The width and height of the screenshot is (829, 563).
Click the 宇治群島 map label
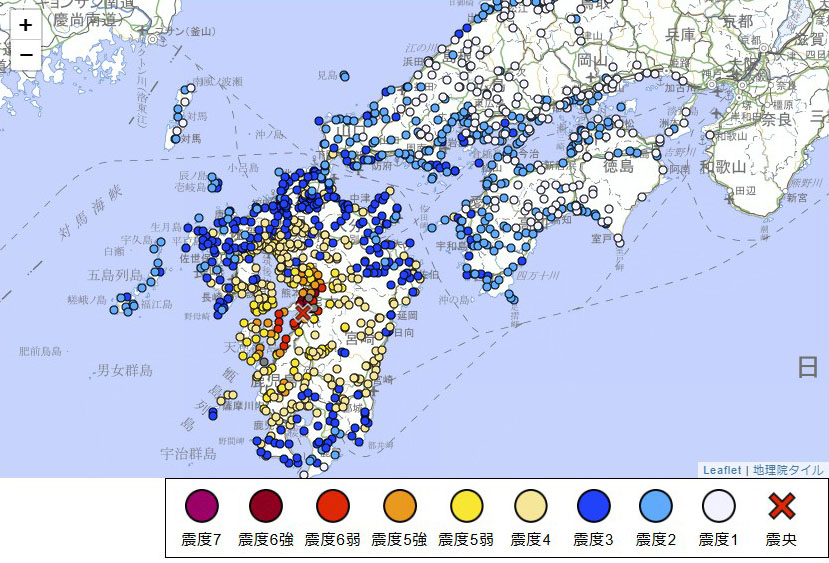pyautogui.click(x=189, y=454)
